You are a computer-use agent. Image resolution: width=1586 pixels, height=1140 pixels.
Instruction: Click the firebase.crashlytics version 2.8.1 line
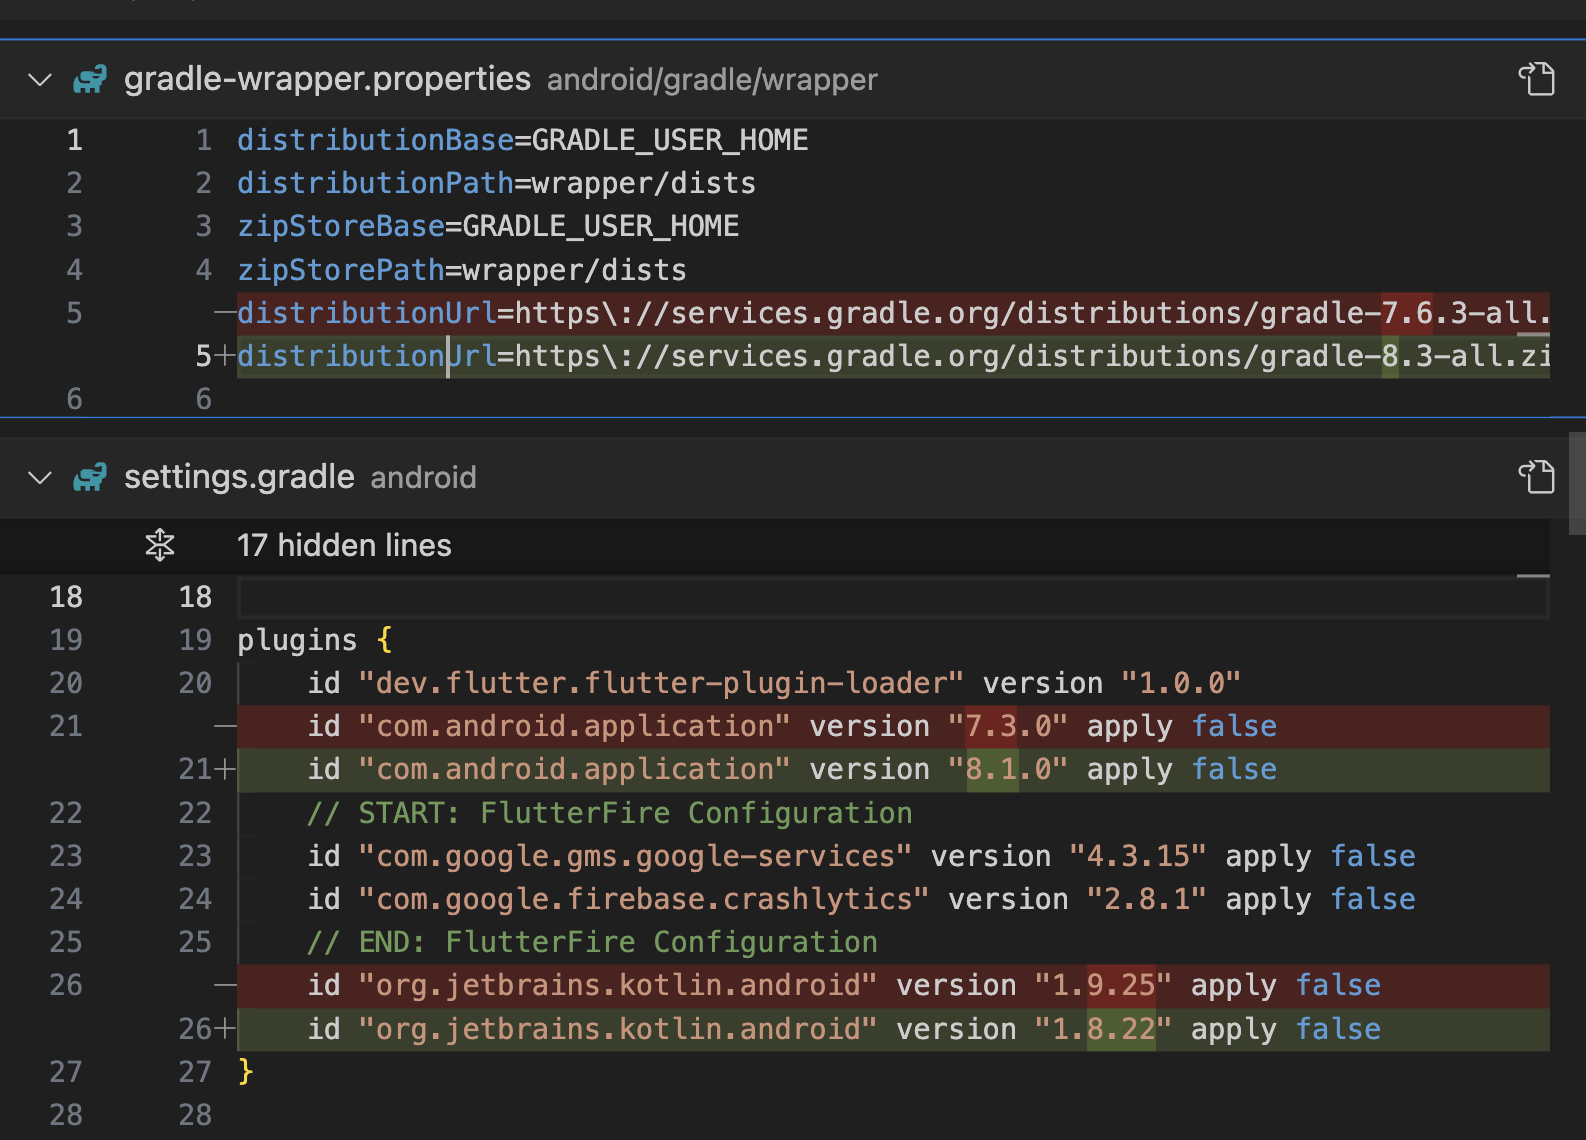click(x=861, y=899)
